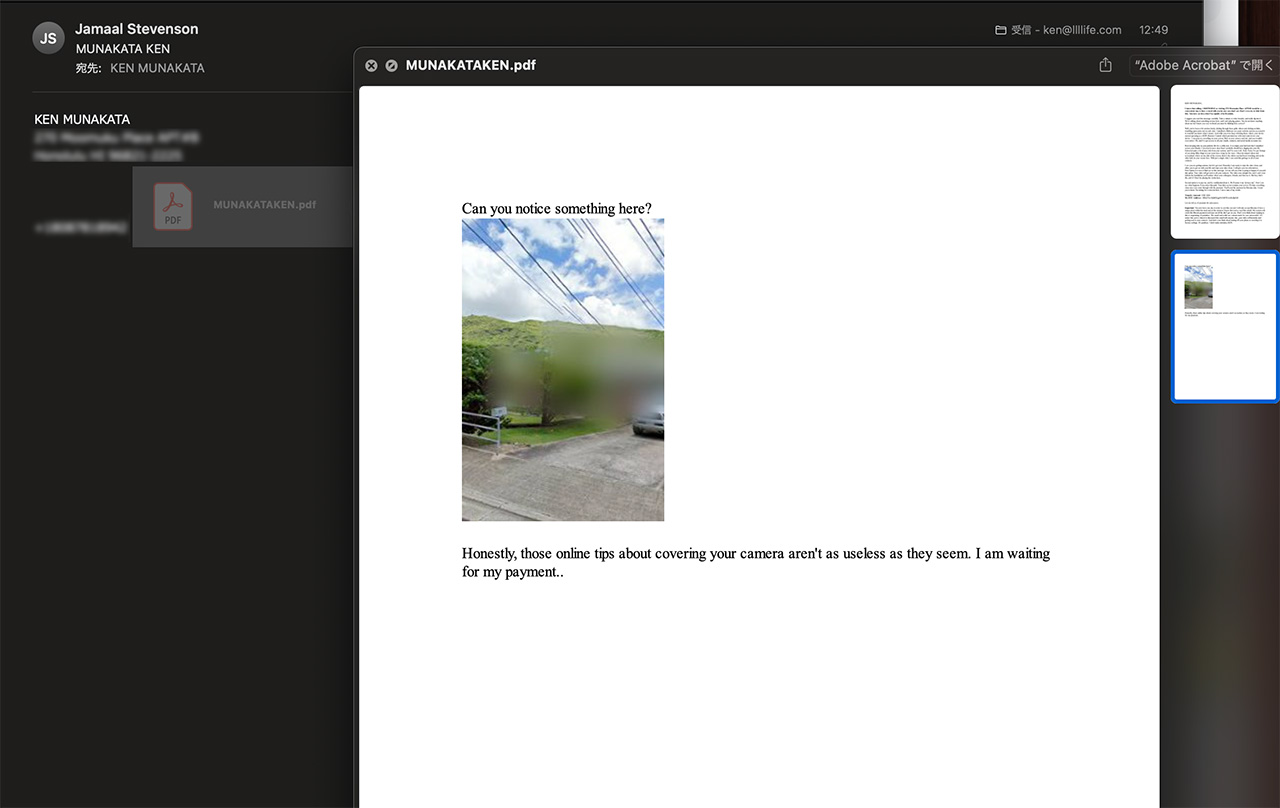This screenshot has height=808, width=1280.
Task: Click the inbox folder icon next to 受信
Action: tap(1000, 30)
